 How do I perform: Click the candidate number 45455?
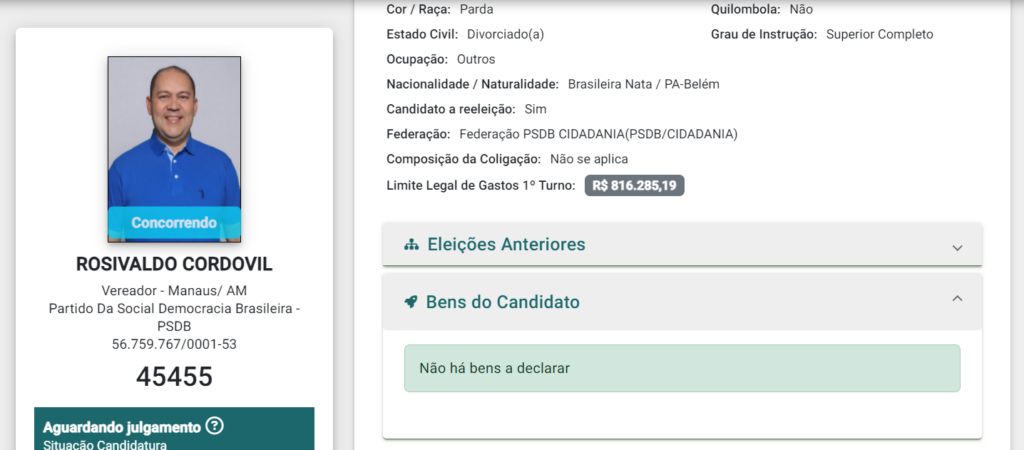[x=174, y=376]
